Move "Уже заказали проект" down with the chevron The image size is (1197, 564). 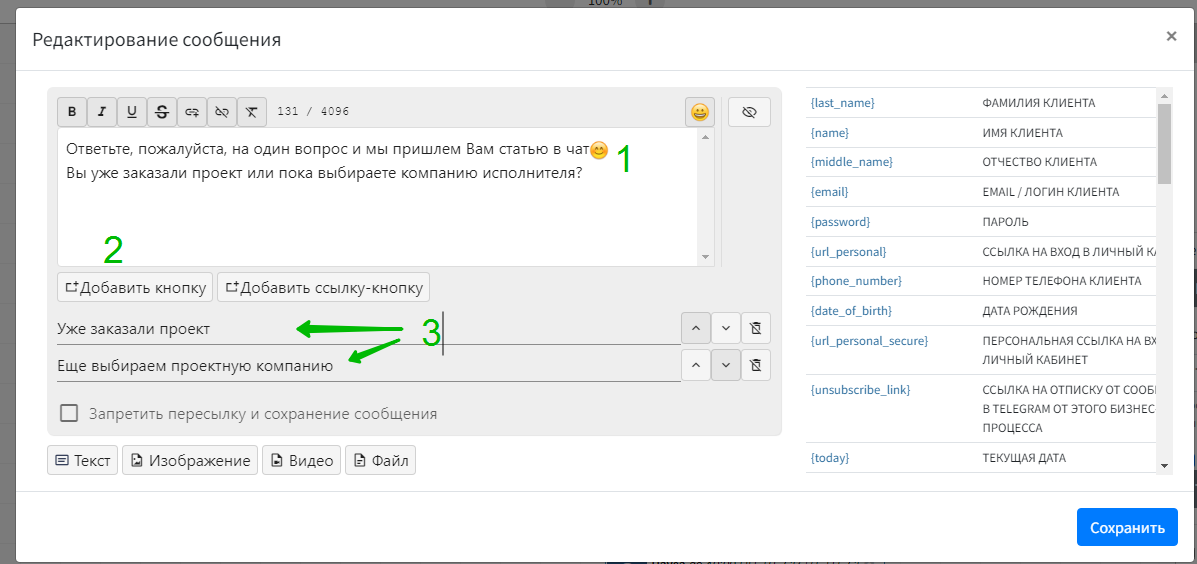point(726,328)
